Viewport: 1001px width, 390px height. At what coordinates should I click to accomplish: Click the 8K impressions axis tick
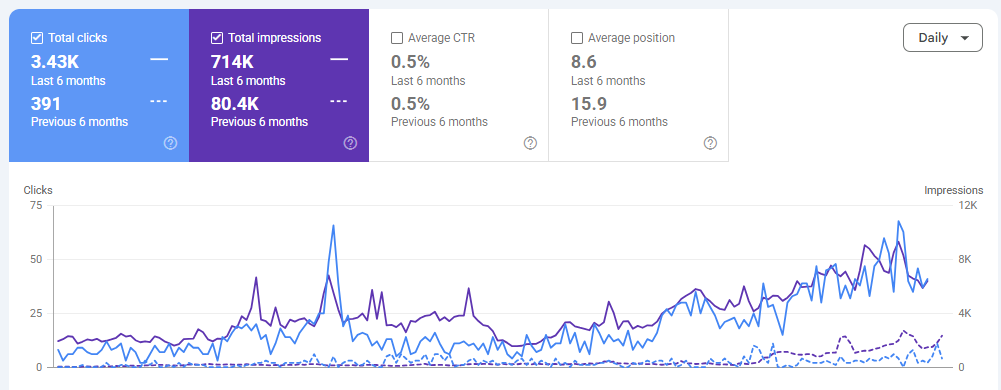tap(965, 260)
